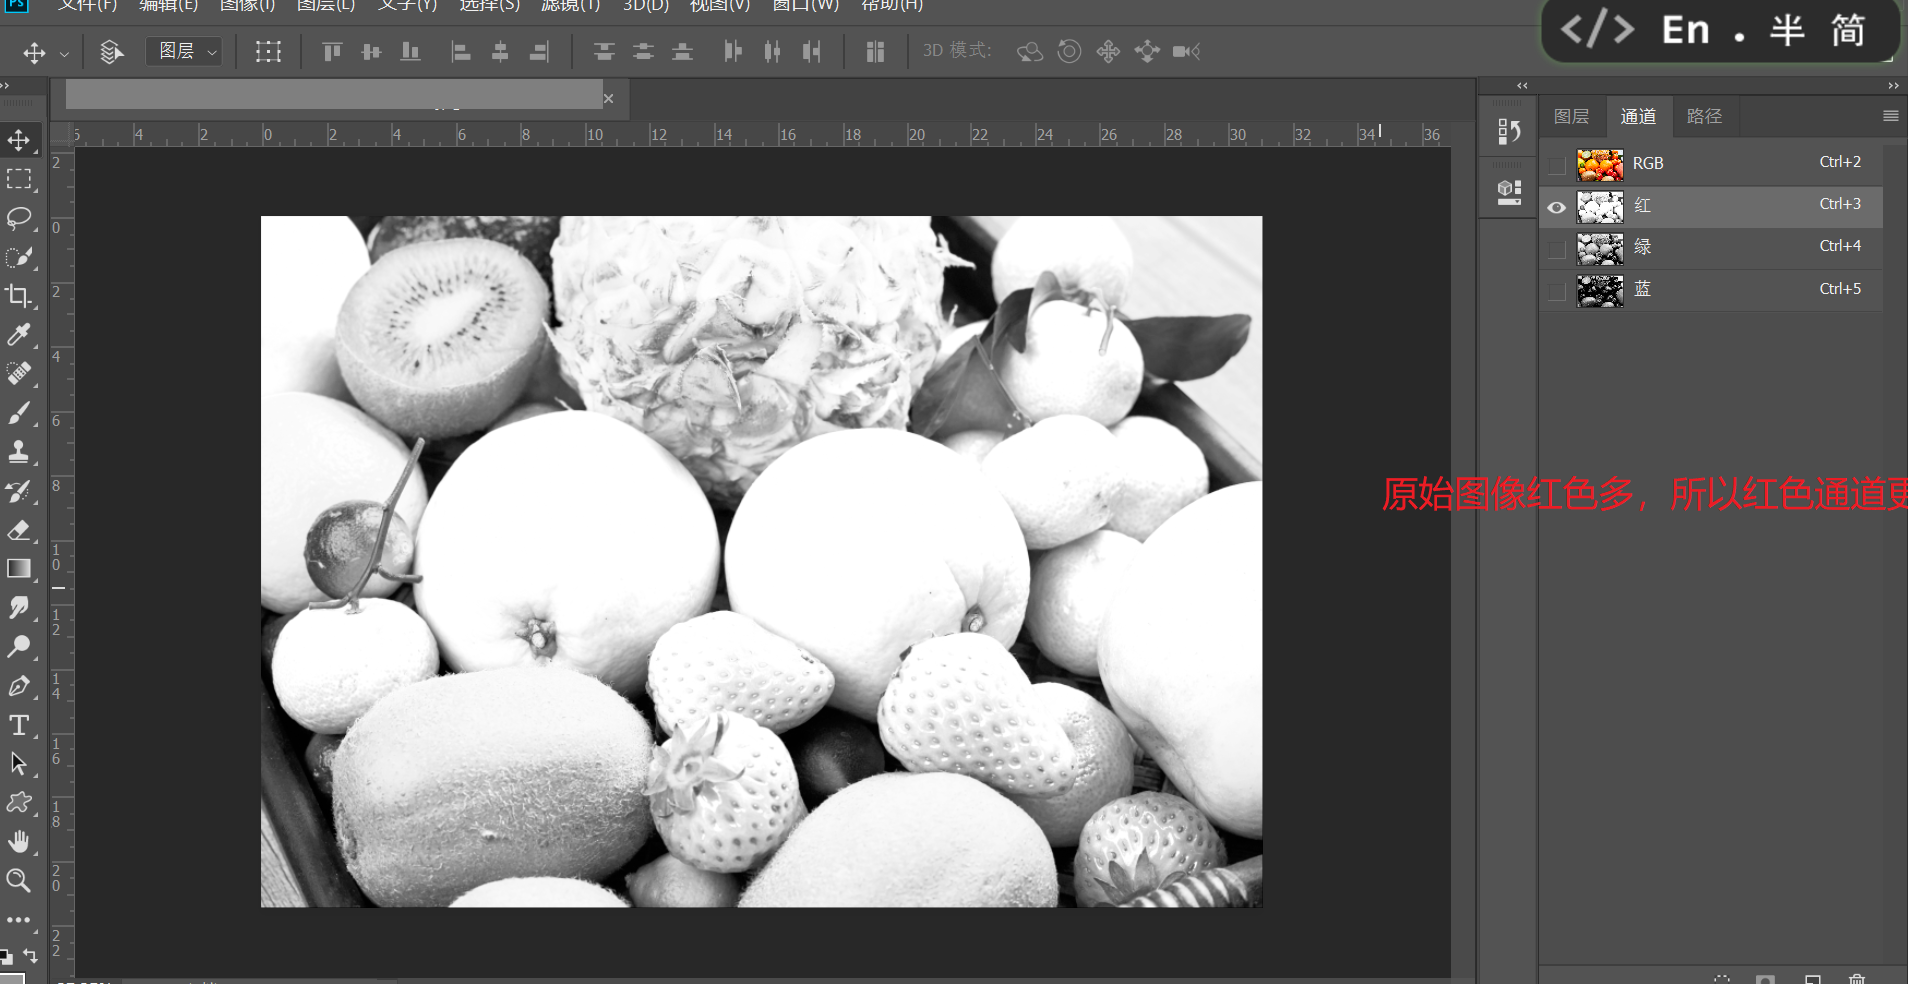The height and width of the screenshot is (984, 1908).
Task: Select the Smudge tool
Action: (x=19, y=607)
